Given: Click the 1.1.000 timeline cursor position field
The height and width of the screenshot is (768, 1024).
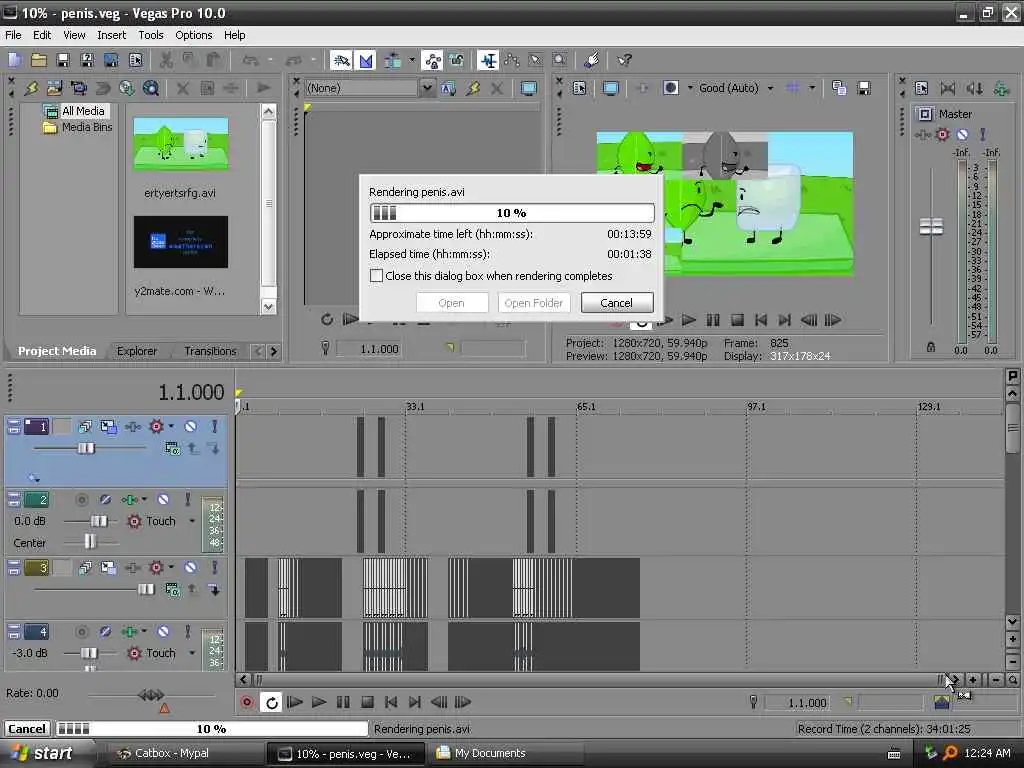Looking at the screenshot, I should [797, 703].
